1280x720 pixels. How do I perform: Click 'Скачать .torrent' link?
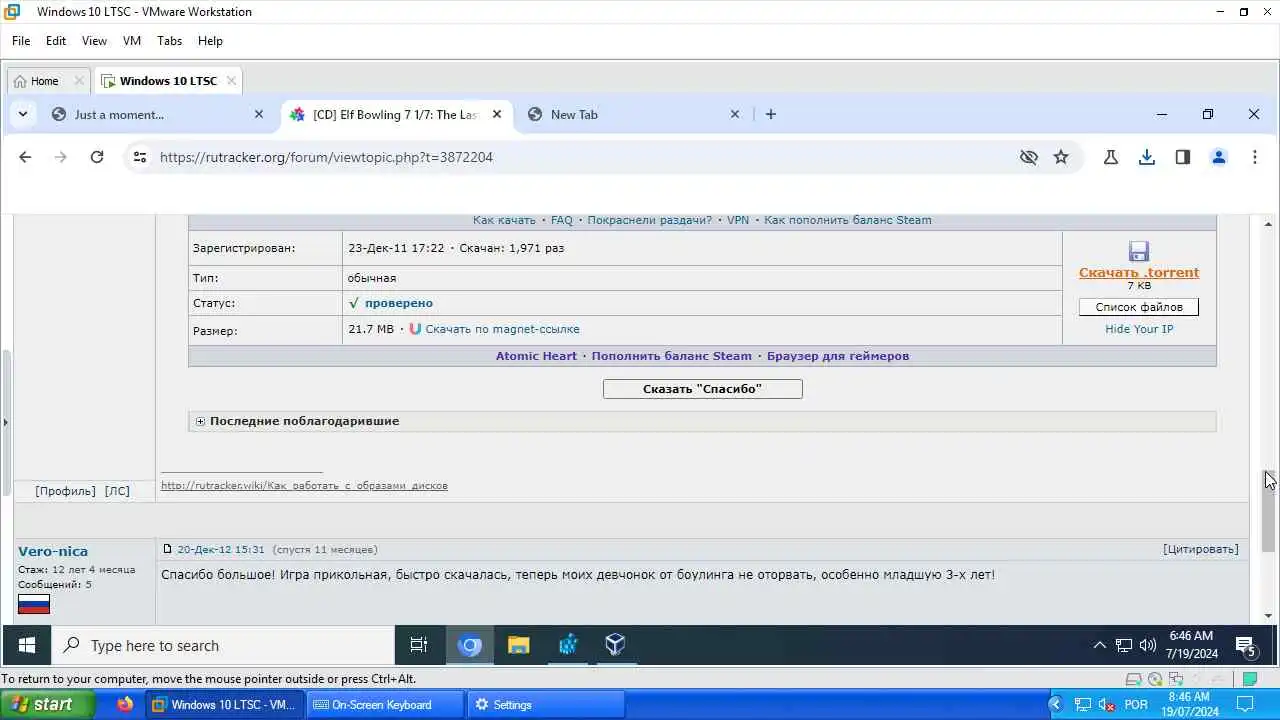(1139, 272)
